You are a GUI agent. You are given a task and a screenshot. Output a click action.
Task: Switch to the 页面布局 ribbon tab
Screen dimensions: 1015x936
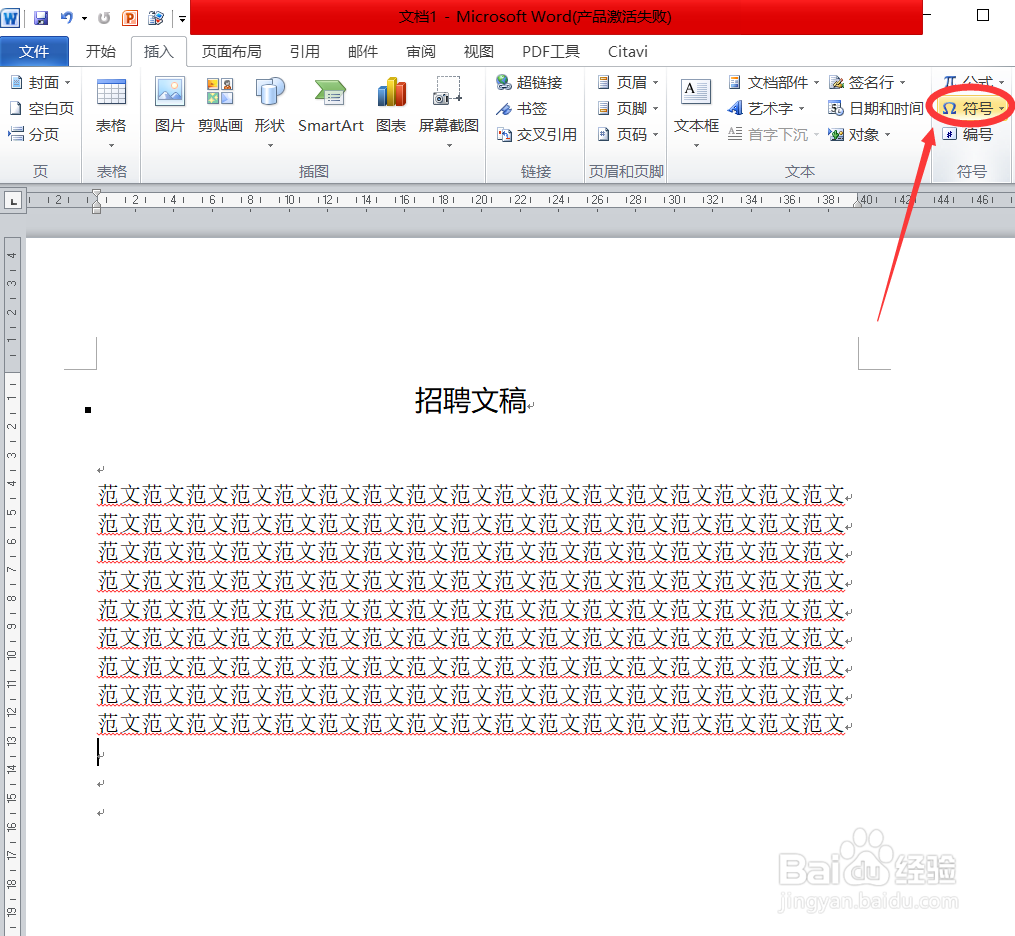(232, 51)
